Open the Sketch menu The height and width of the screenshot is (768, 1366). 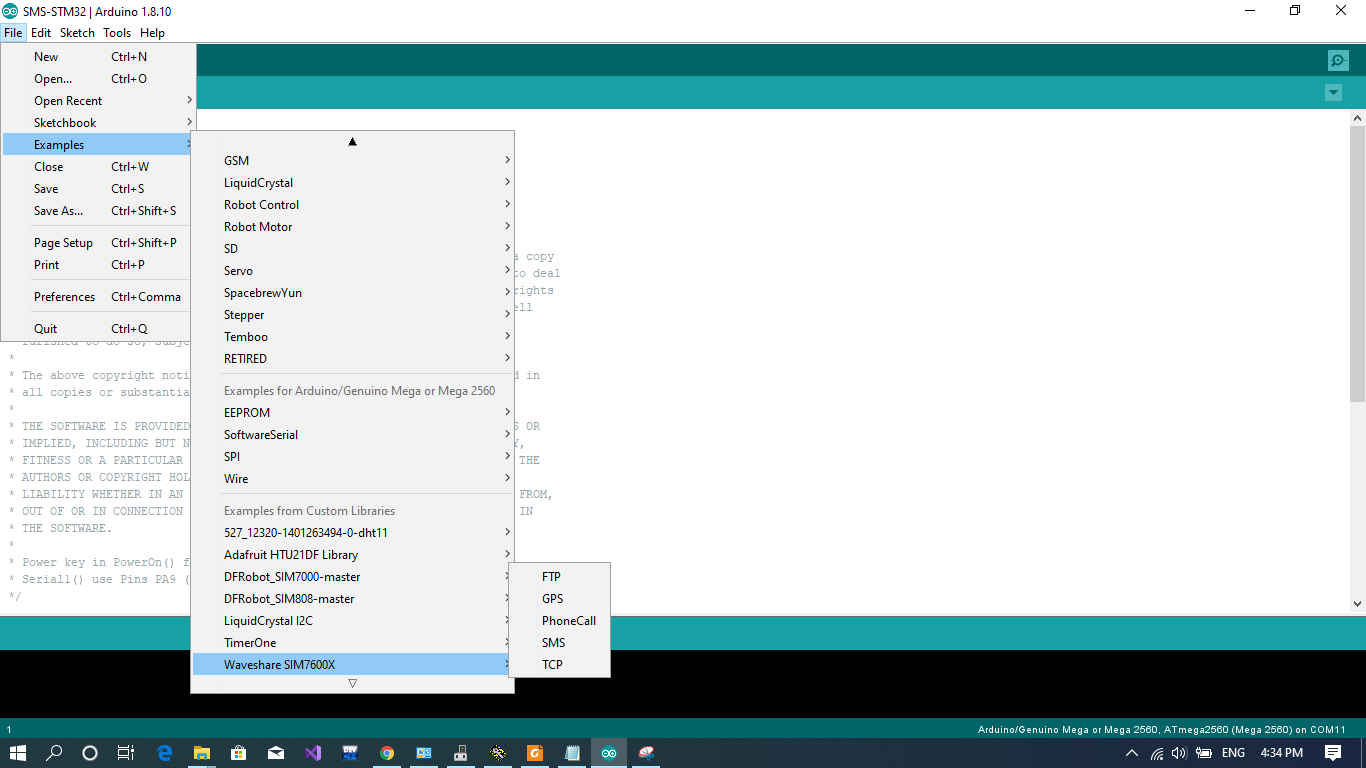tap(77, 33)
